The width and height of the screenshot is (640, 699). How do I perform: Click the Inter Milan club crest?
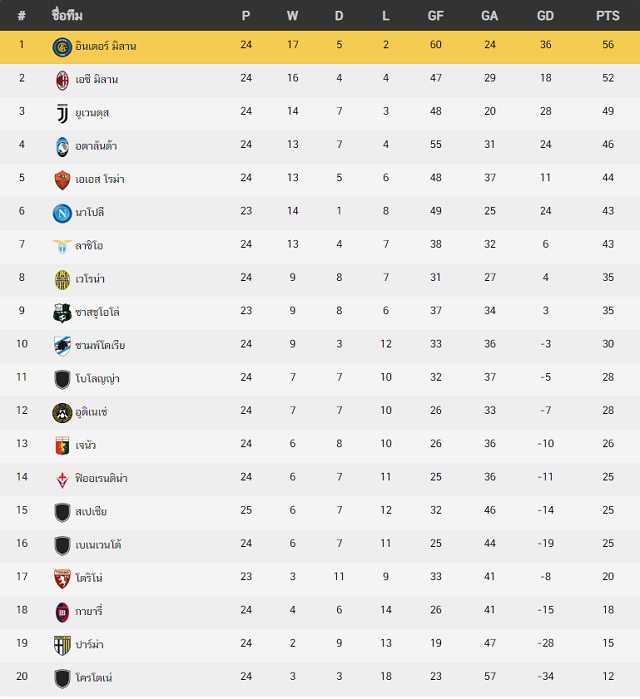tap(62, 47)
